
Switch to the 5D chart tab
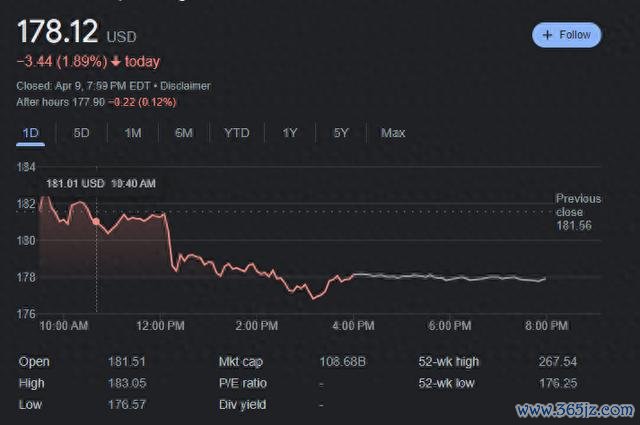click(81, 133)
